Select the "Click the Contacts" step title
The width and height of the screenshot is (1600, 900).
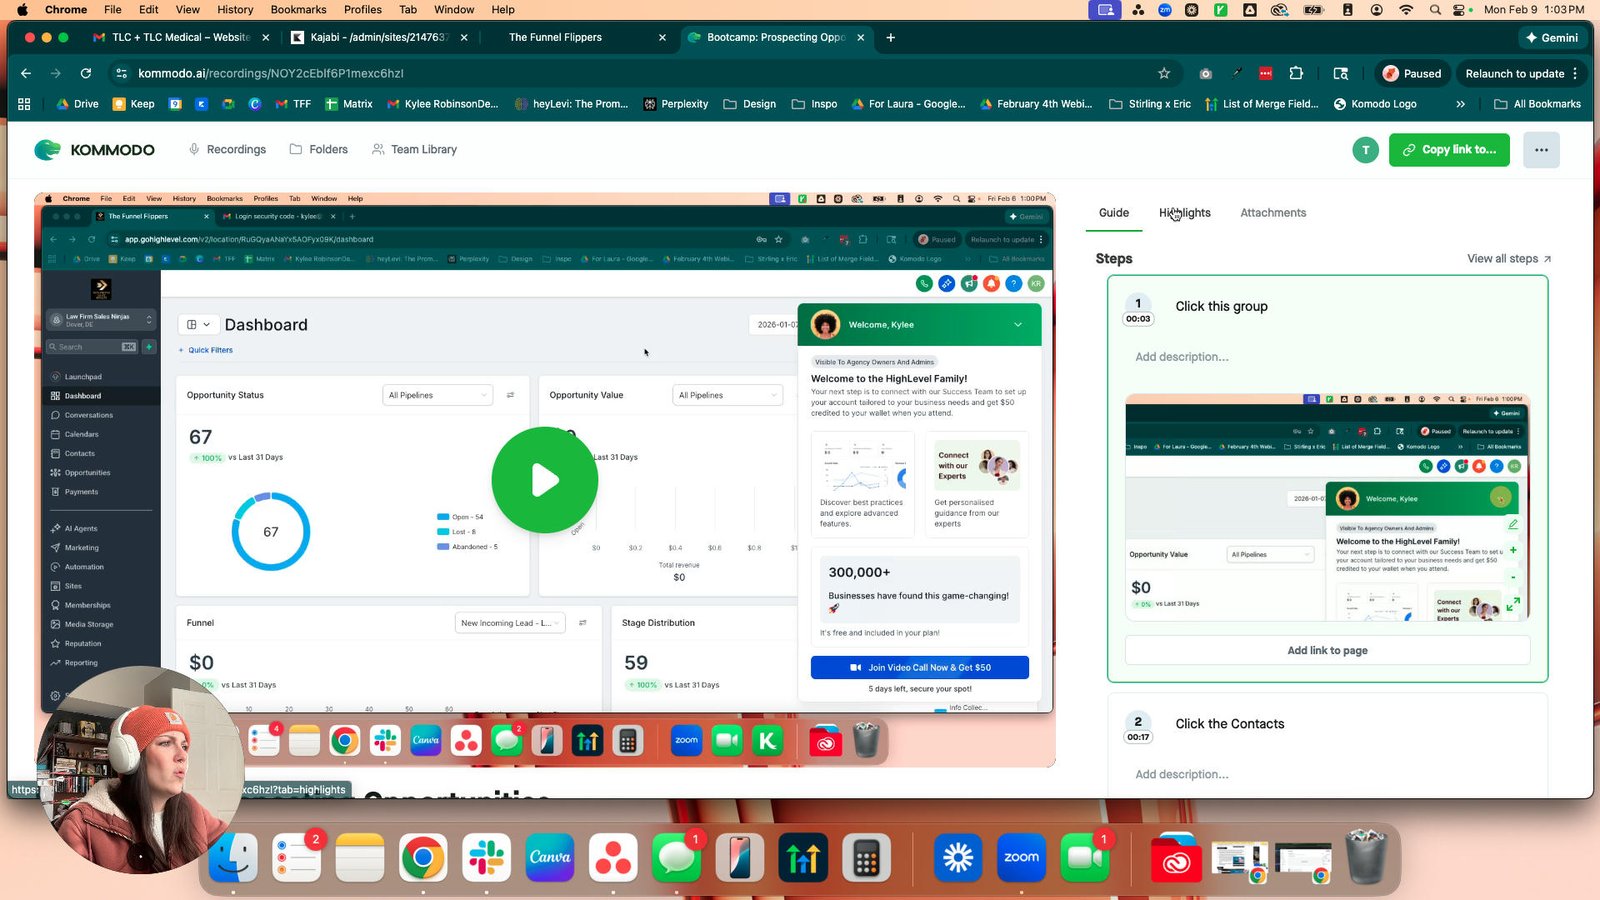(x=1229, y=724)
